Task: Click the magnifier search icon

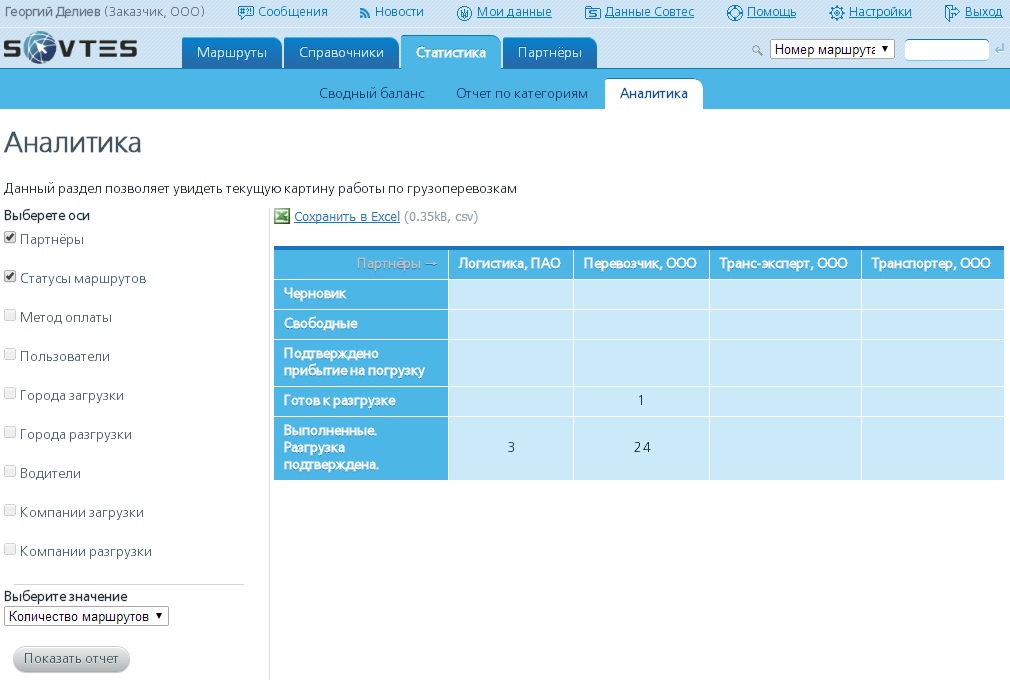Action: pos(757,50)
